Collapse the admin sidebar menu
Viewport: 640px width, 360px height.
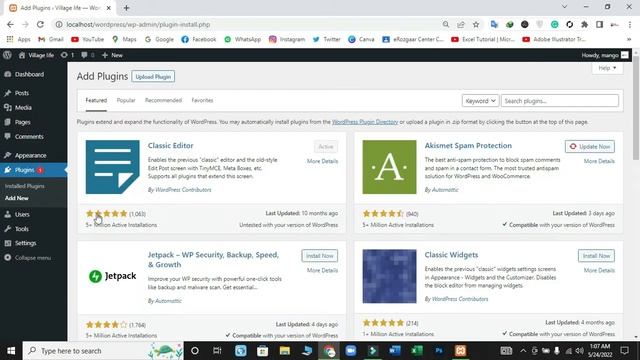[33, 258]
